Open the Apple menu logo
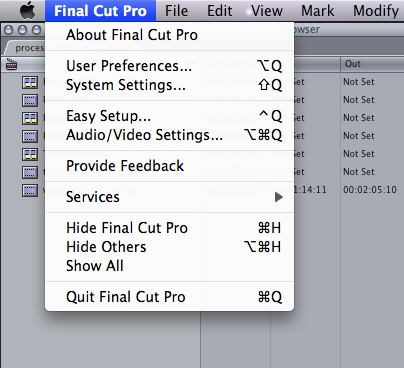The height and width of the screenshot is (368, 404). click(27, 10)
